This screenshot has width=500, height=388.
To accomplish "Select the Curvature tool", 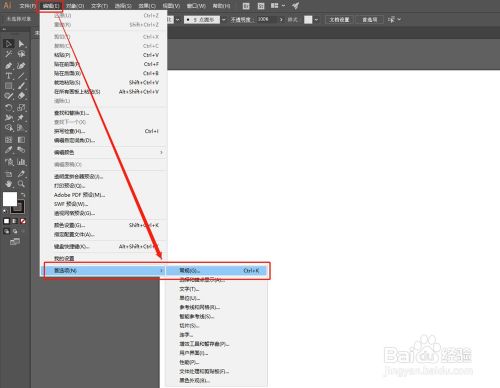I will point(21,66).
